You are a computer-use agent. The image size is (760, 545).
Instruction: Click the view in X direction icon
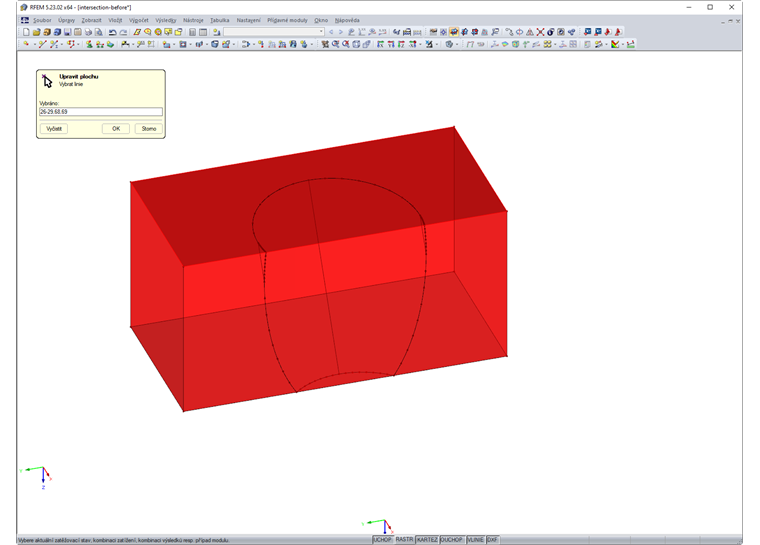point(380,44)
